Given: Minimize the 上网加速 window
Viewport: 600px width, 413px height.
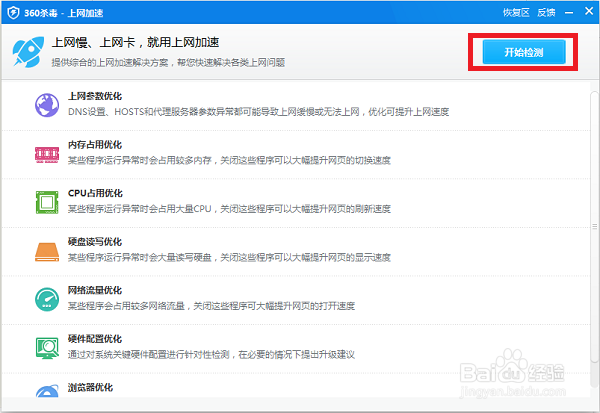Looking at the screenshot, I should click(569, 13).
